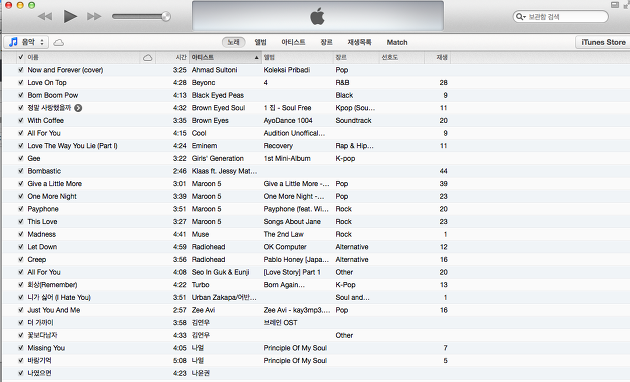The width and height of the screenshot is (630, 382).
Task: Open the Music library dropdown
Action: pyautogui.click(x=26, y=42)
